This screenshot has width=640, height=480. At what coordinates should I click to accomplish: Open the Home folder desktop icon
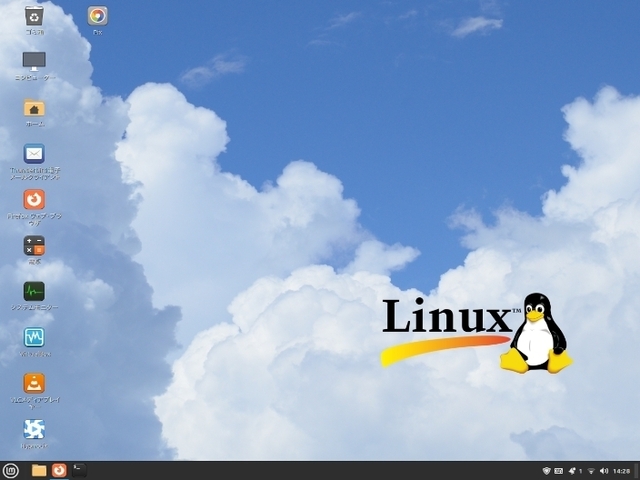click(34, 108)
